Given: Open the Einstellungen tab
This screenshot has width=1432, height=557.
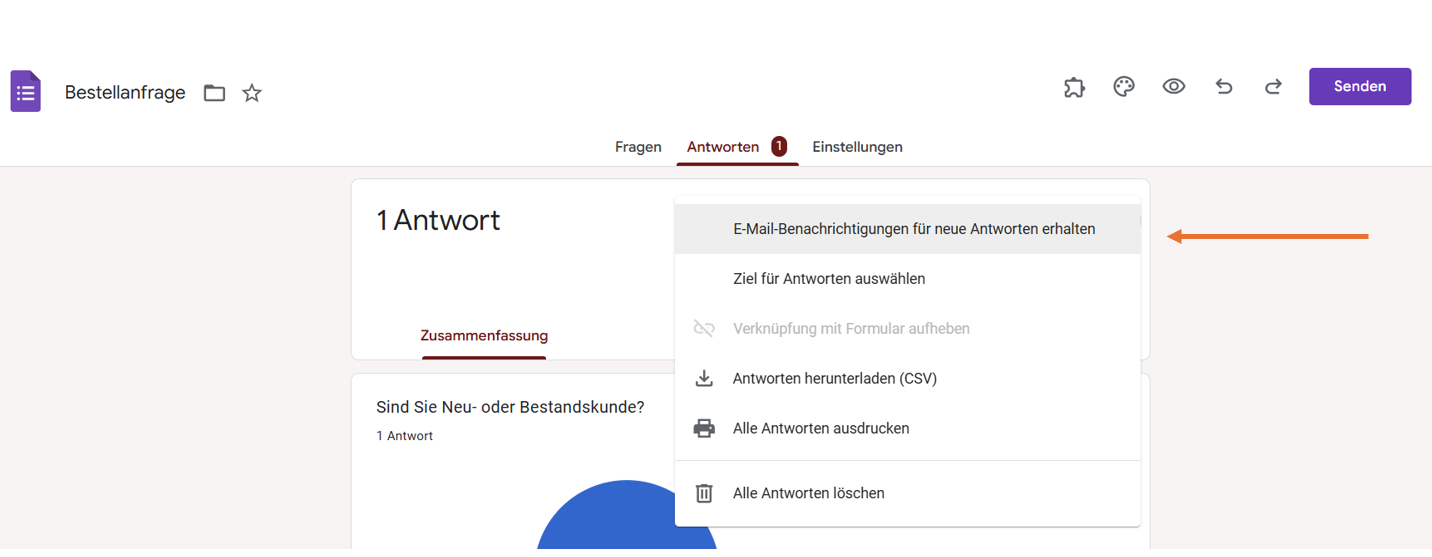Looking at the screenshot, I should (x=857, y=147).
